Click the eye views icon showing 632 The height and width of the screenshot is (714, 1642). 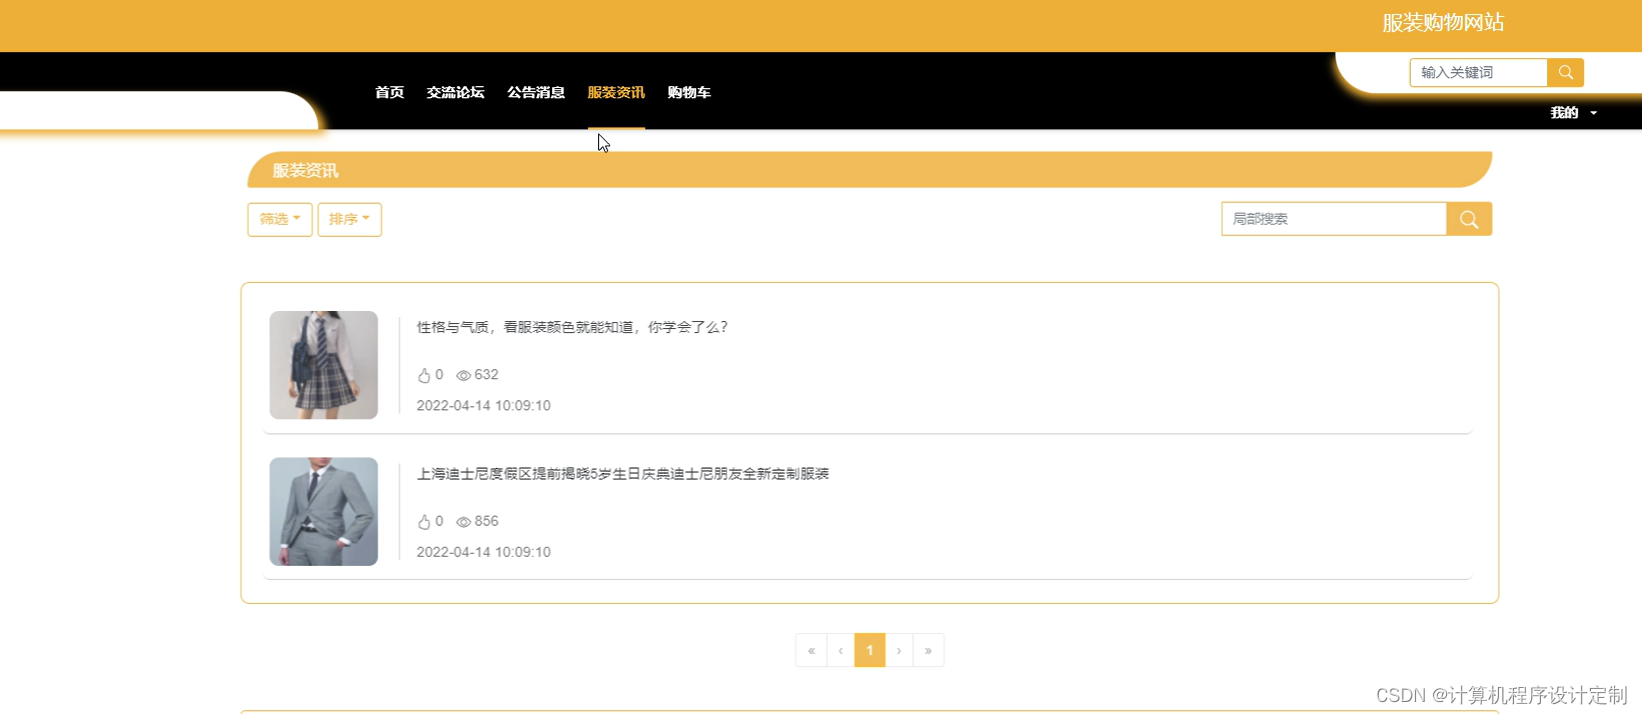coord(463,375)
